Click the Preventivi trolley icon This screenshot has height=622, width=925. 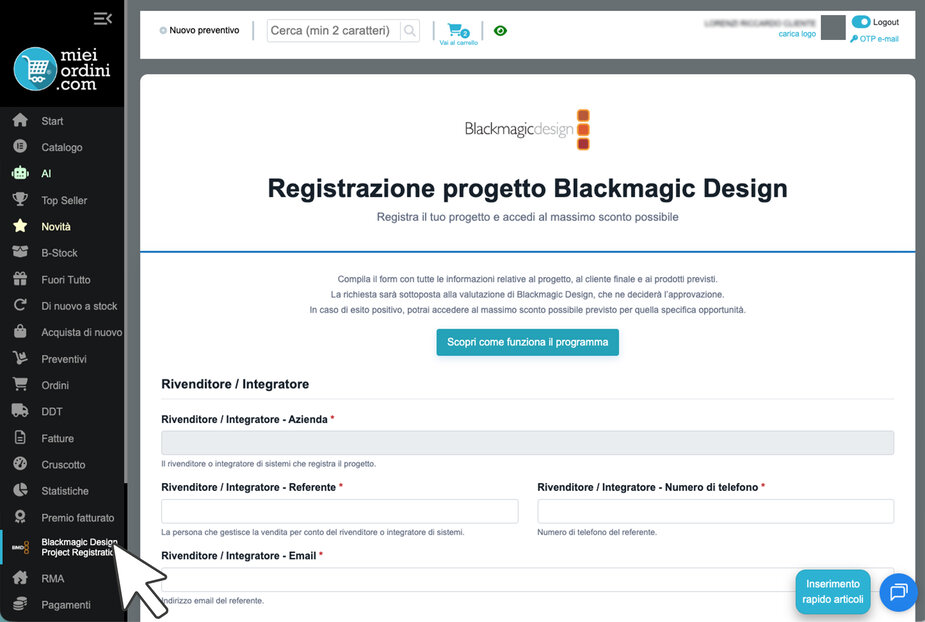(x=20, y=358)
